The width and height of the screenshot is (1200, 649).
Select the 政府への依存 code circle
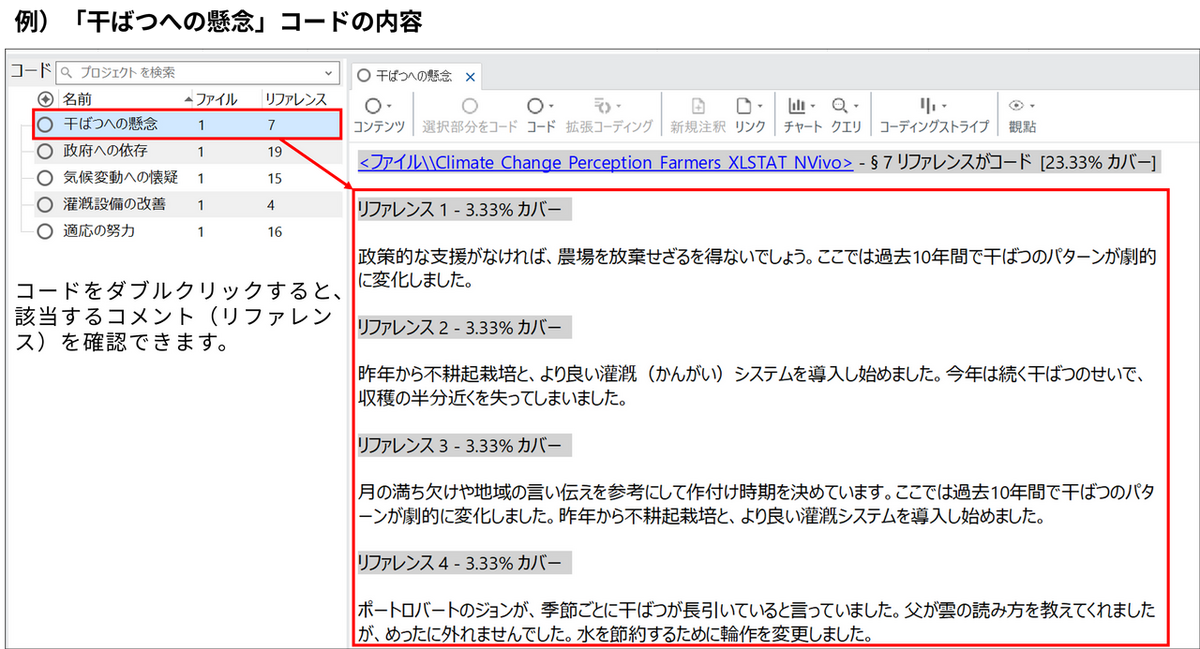[44, 151]
